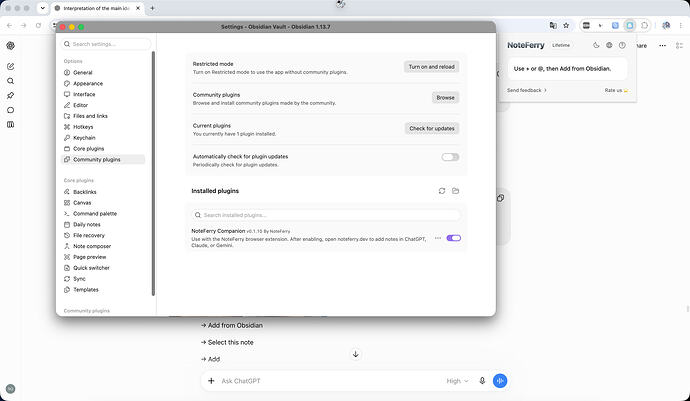Open Quick switcher plugin settings
Screen dimensions: 690x401
click(x=91, y=268)
